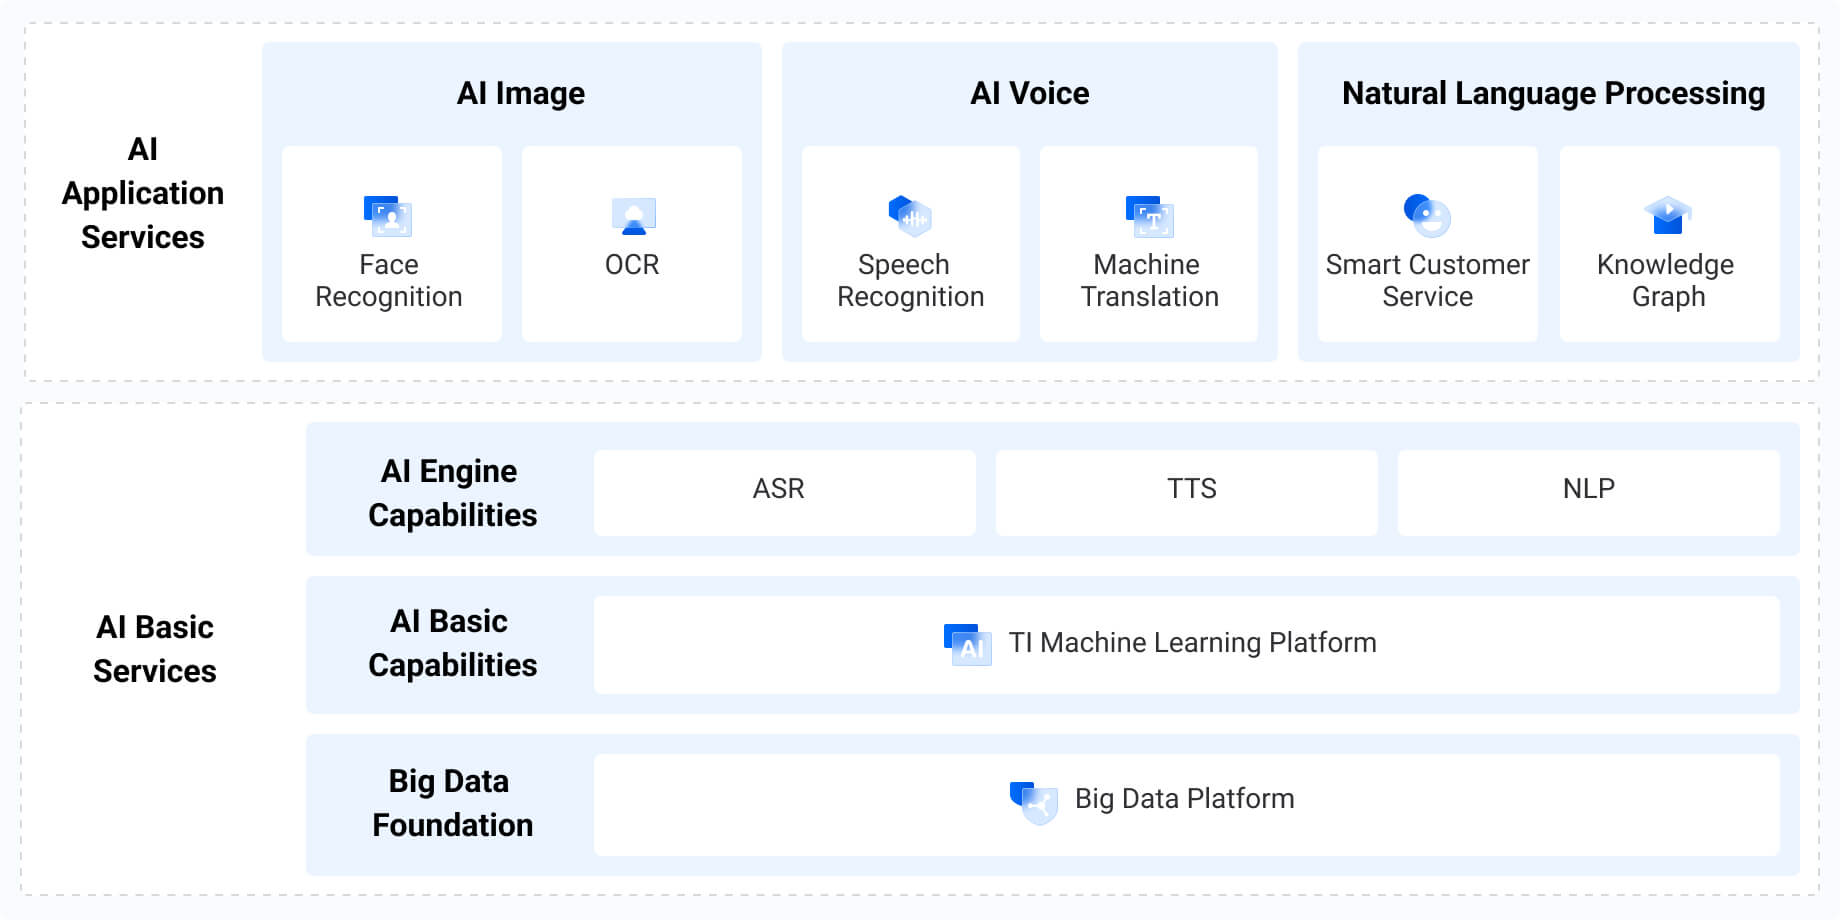Open Big Data Platform label

pyautogui.click(x=1184, y=799)
